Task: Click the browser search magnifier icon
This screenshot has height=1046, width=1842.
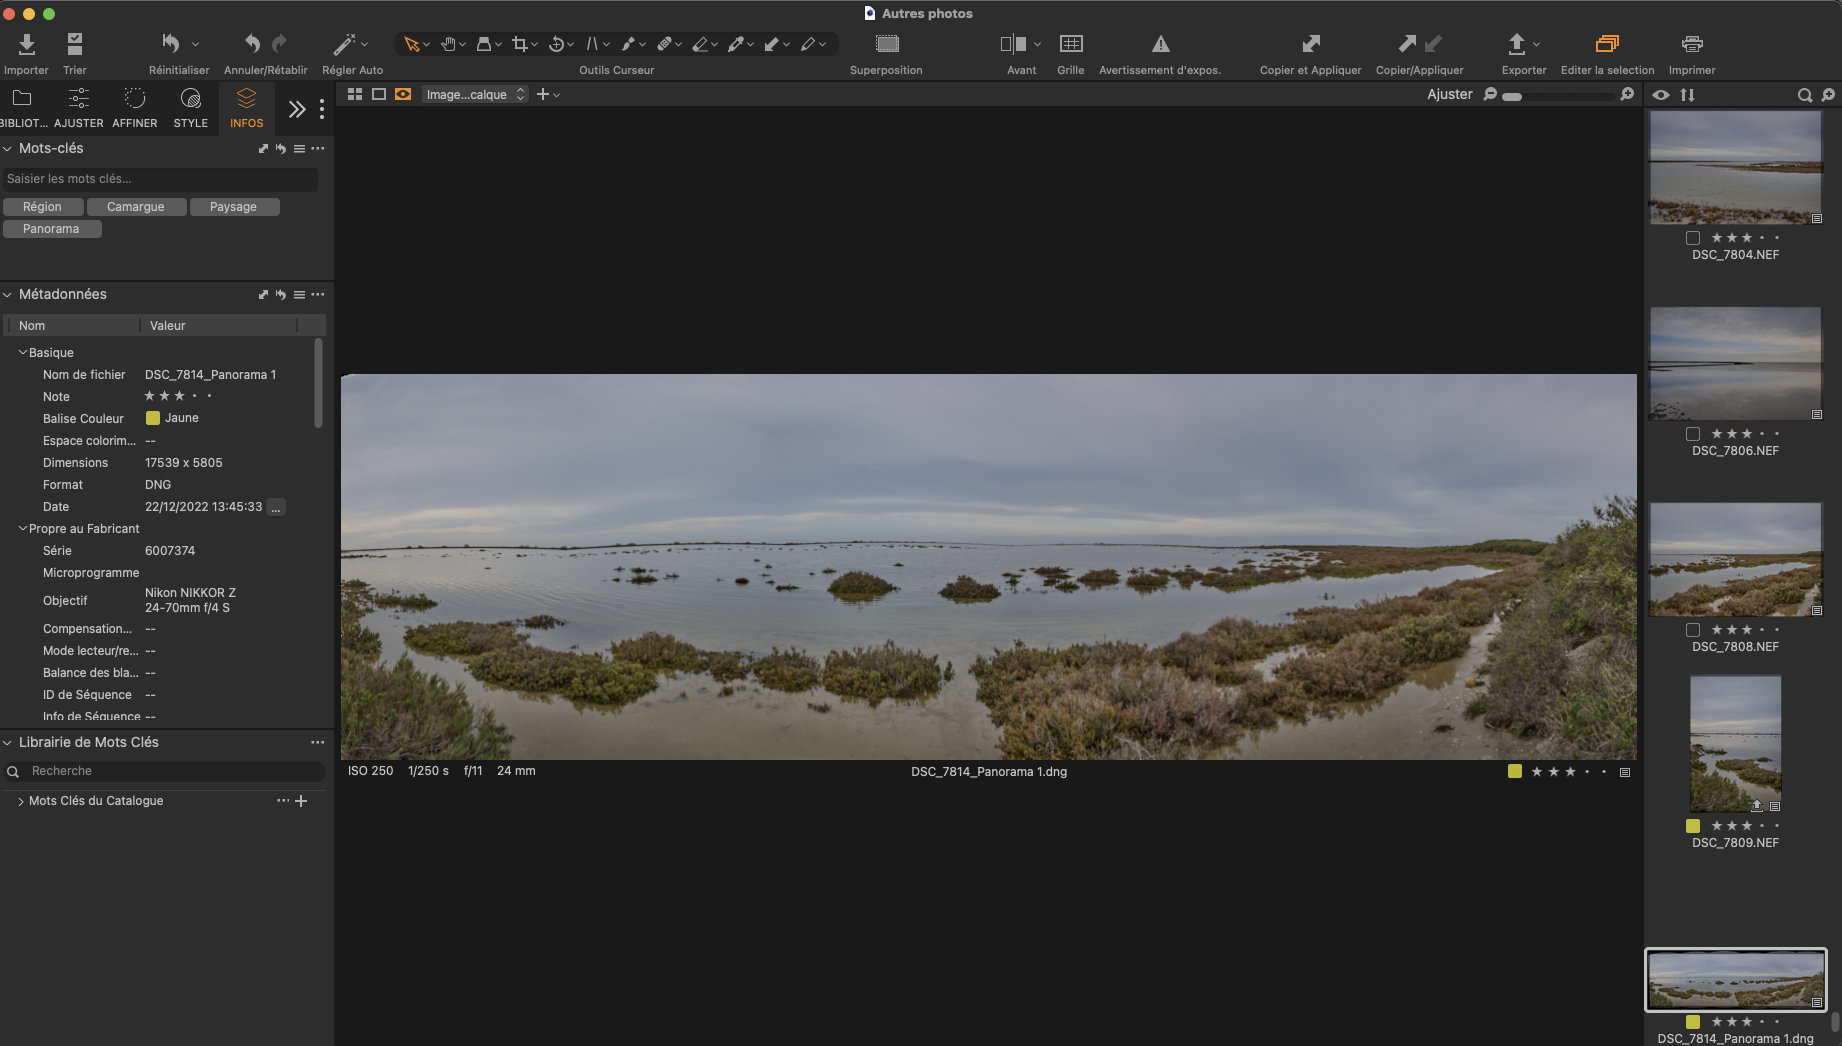Action: click(x=1804, y=95)
